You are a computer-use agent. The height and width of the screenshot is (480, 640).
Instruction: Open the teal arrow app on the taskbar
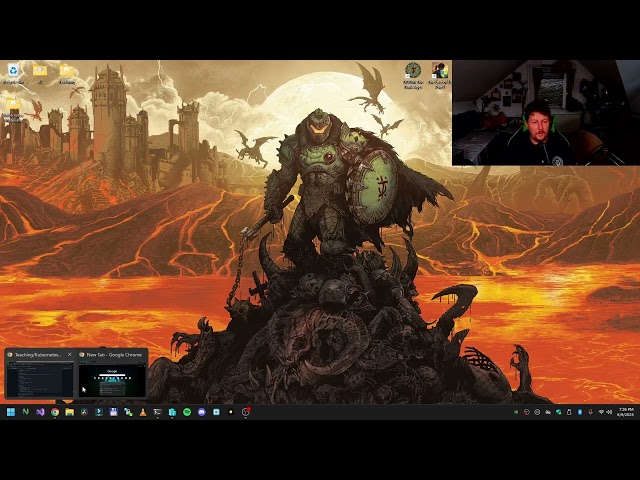click(99, 412)
